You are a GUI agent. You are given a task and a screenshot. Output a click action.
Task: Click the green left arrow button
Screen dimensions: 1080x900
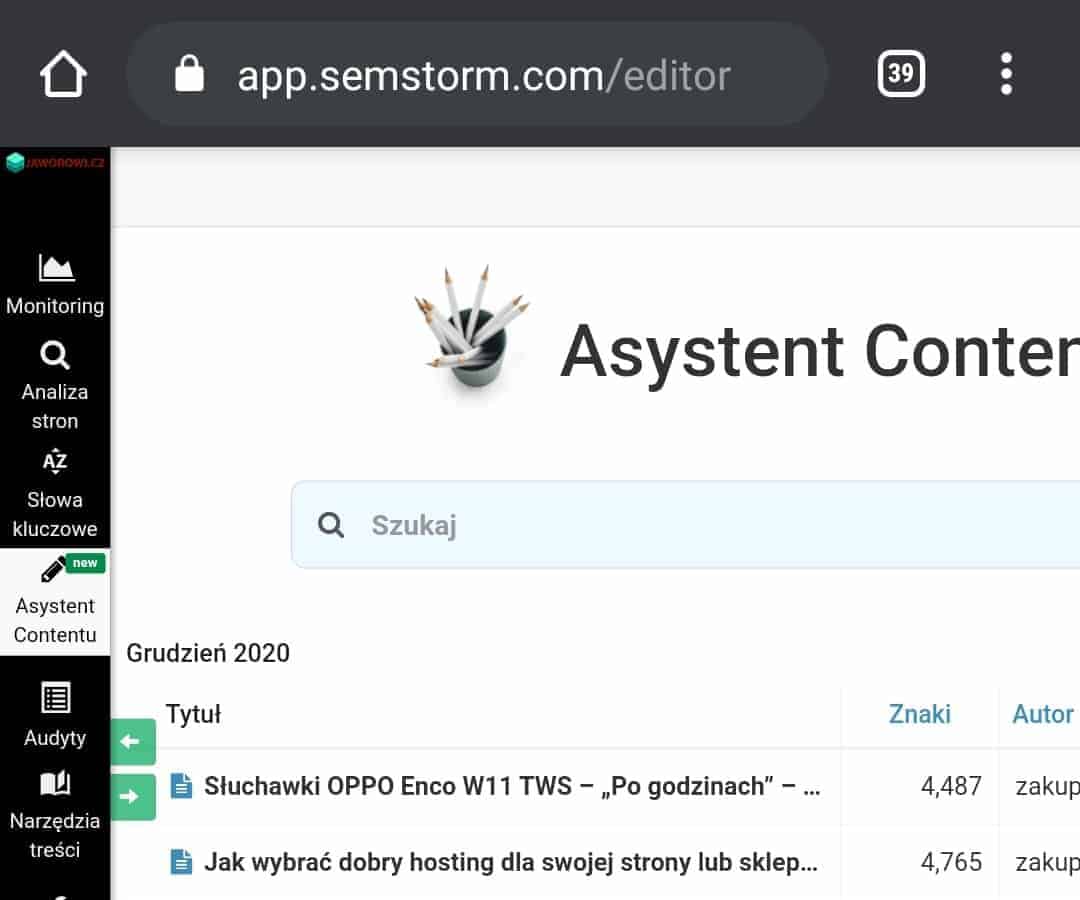134,742
